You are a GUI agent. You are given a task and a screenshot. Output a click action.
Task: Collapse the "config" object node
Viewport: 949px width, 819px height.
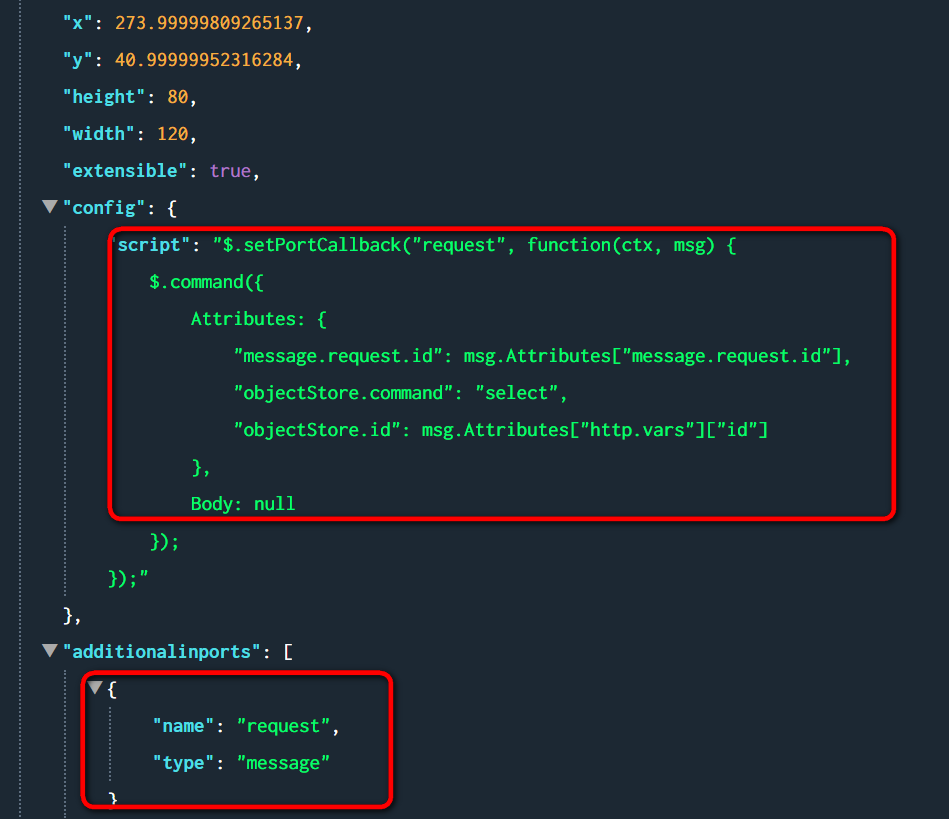(x=50, y=206)
